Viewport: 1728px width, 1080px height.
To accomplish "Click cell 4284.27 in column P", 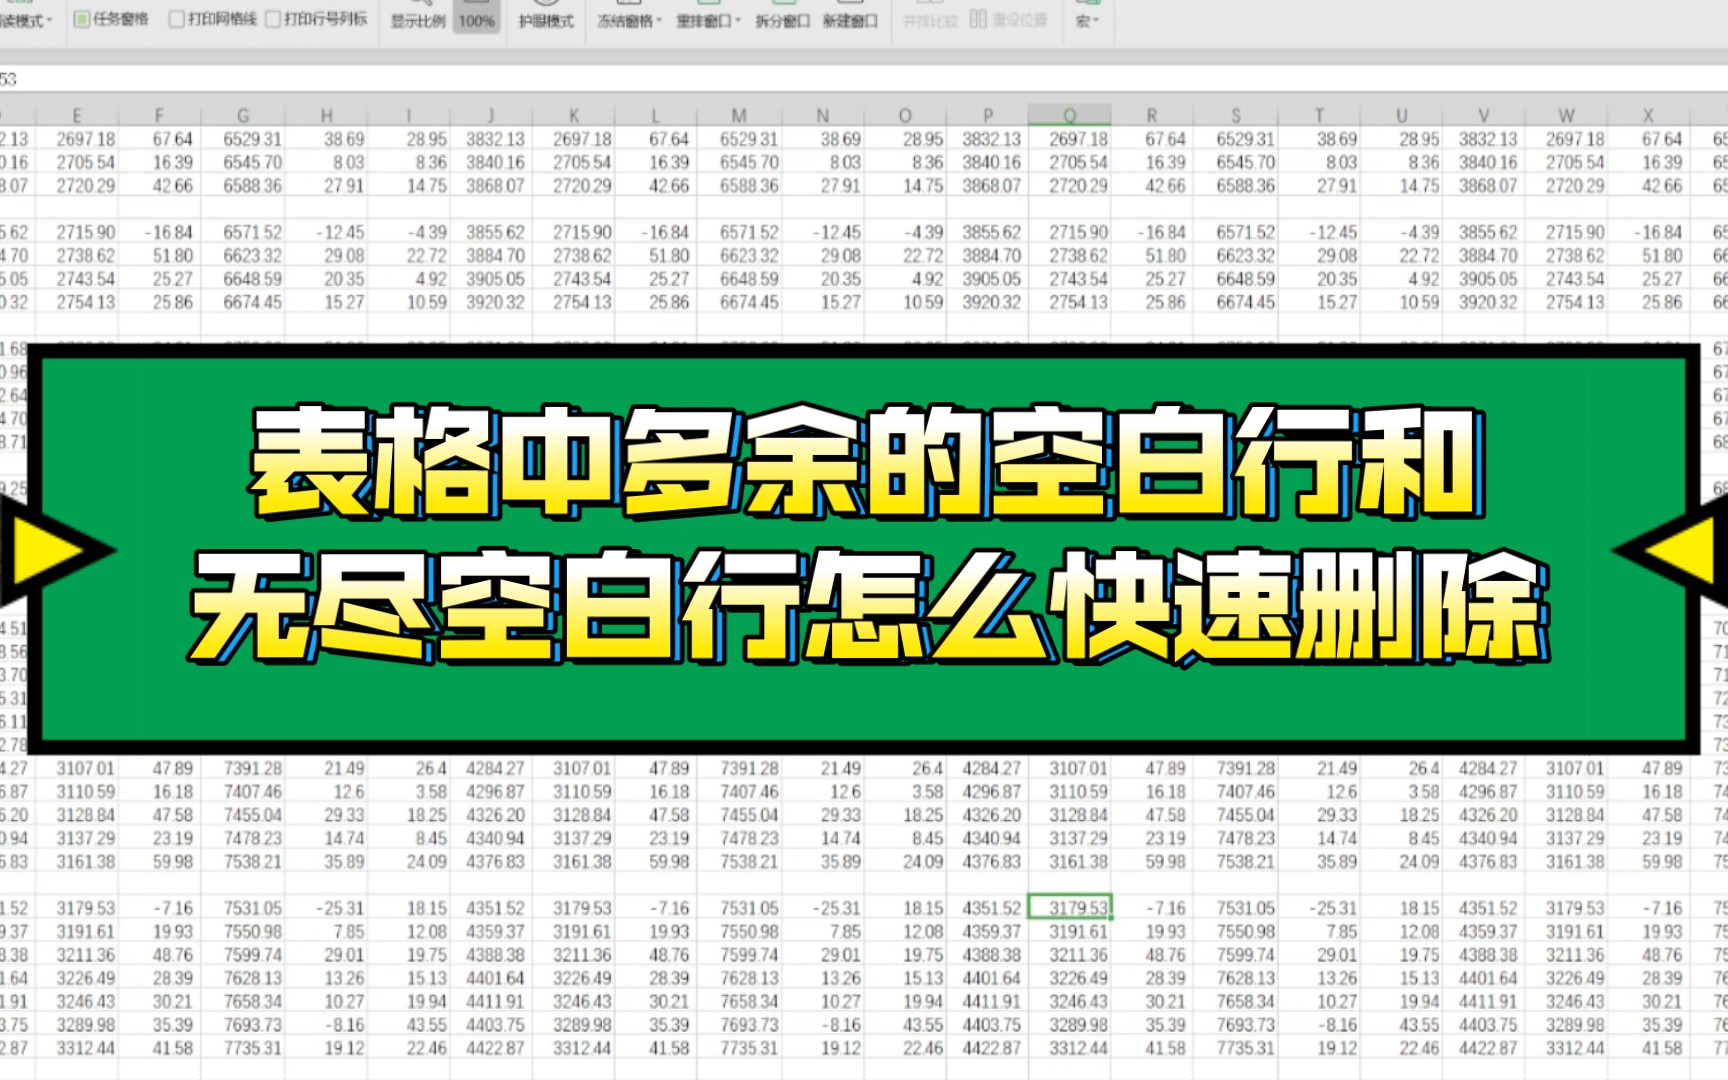I will [988, 768].
